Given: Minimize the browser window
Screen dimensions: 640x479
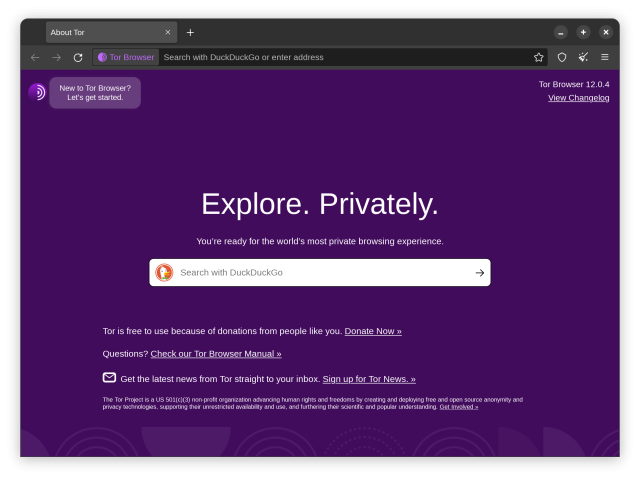Looking at the screenshot, I should coord(561,32).
